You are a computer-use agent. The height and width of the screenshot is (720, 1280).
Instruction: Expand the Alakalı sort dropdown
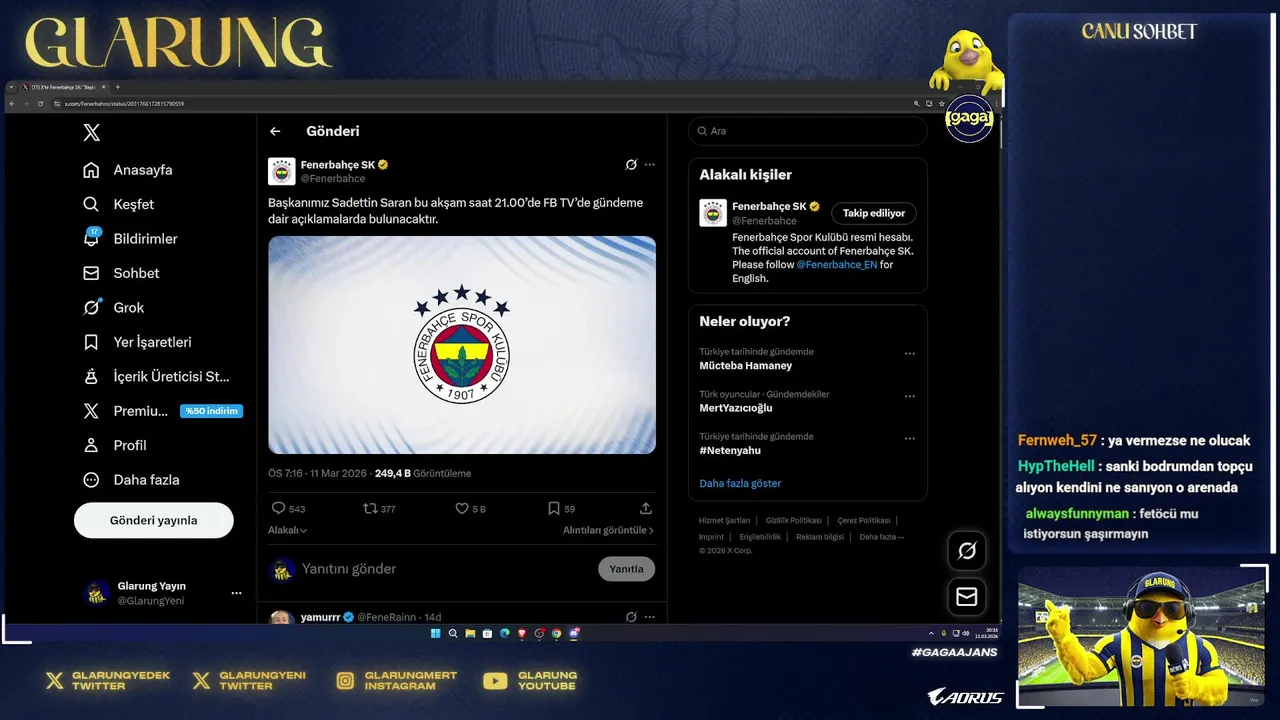pos(288,530)
